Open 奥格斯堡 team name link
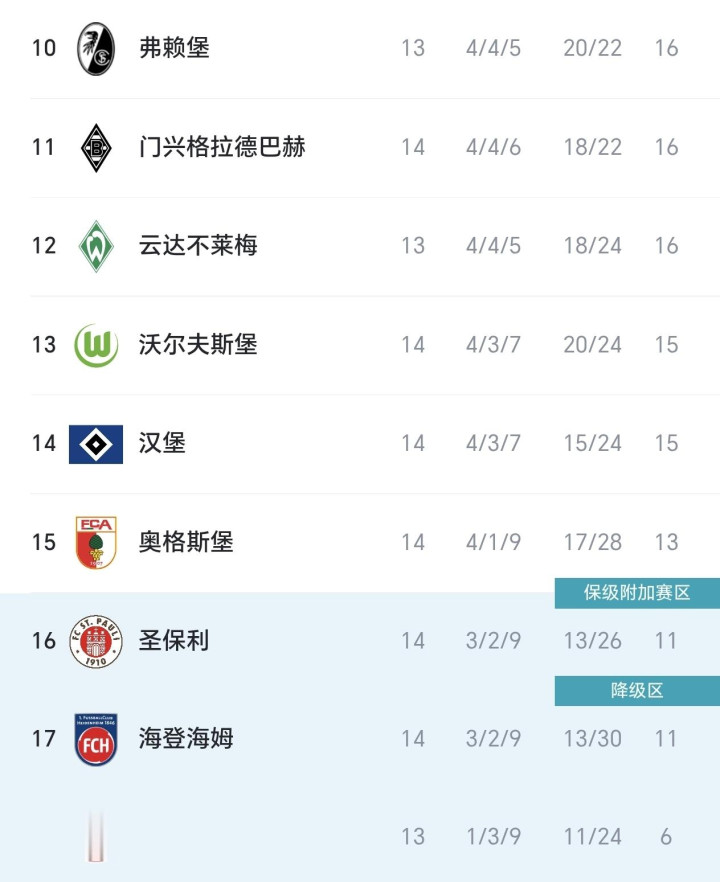Image resolution: width=720 pixels, height=882 pixels. point(186,542)
